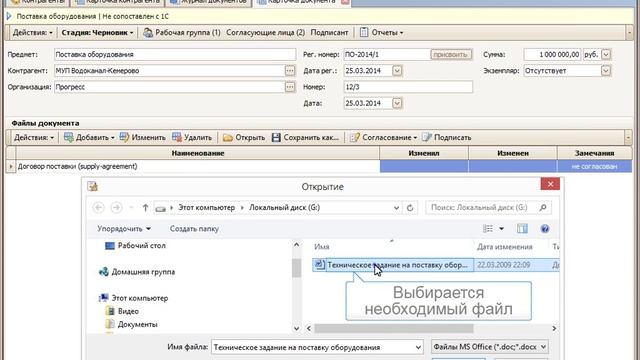Click Создать папку in dialog
The height and width of the screenshot is (360, 640).
pos(194,229)
